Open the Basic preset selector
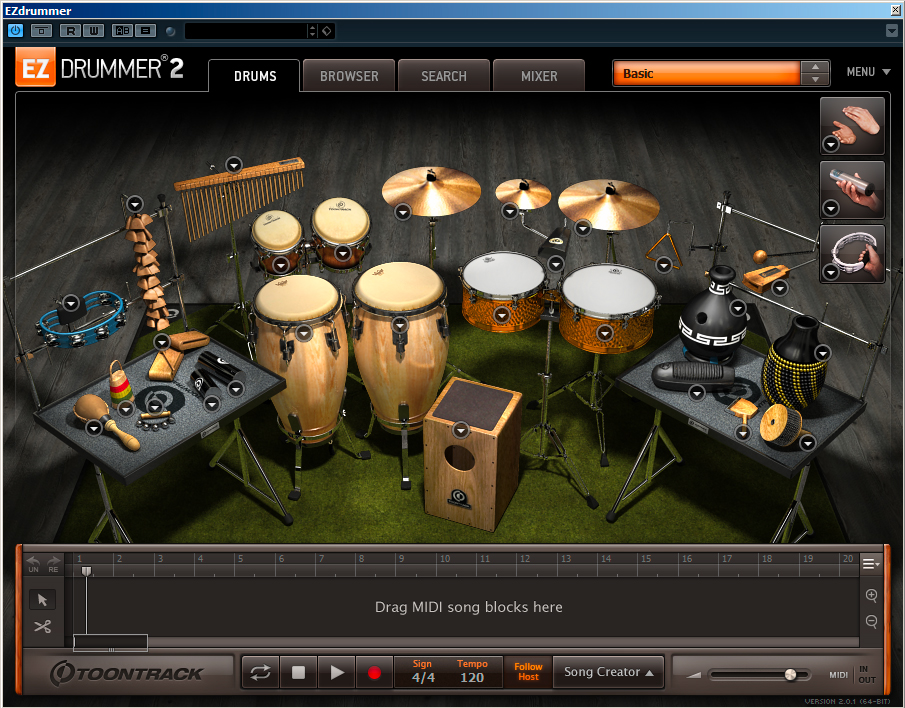 [706, 73]
